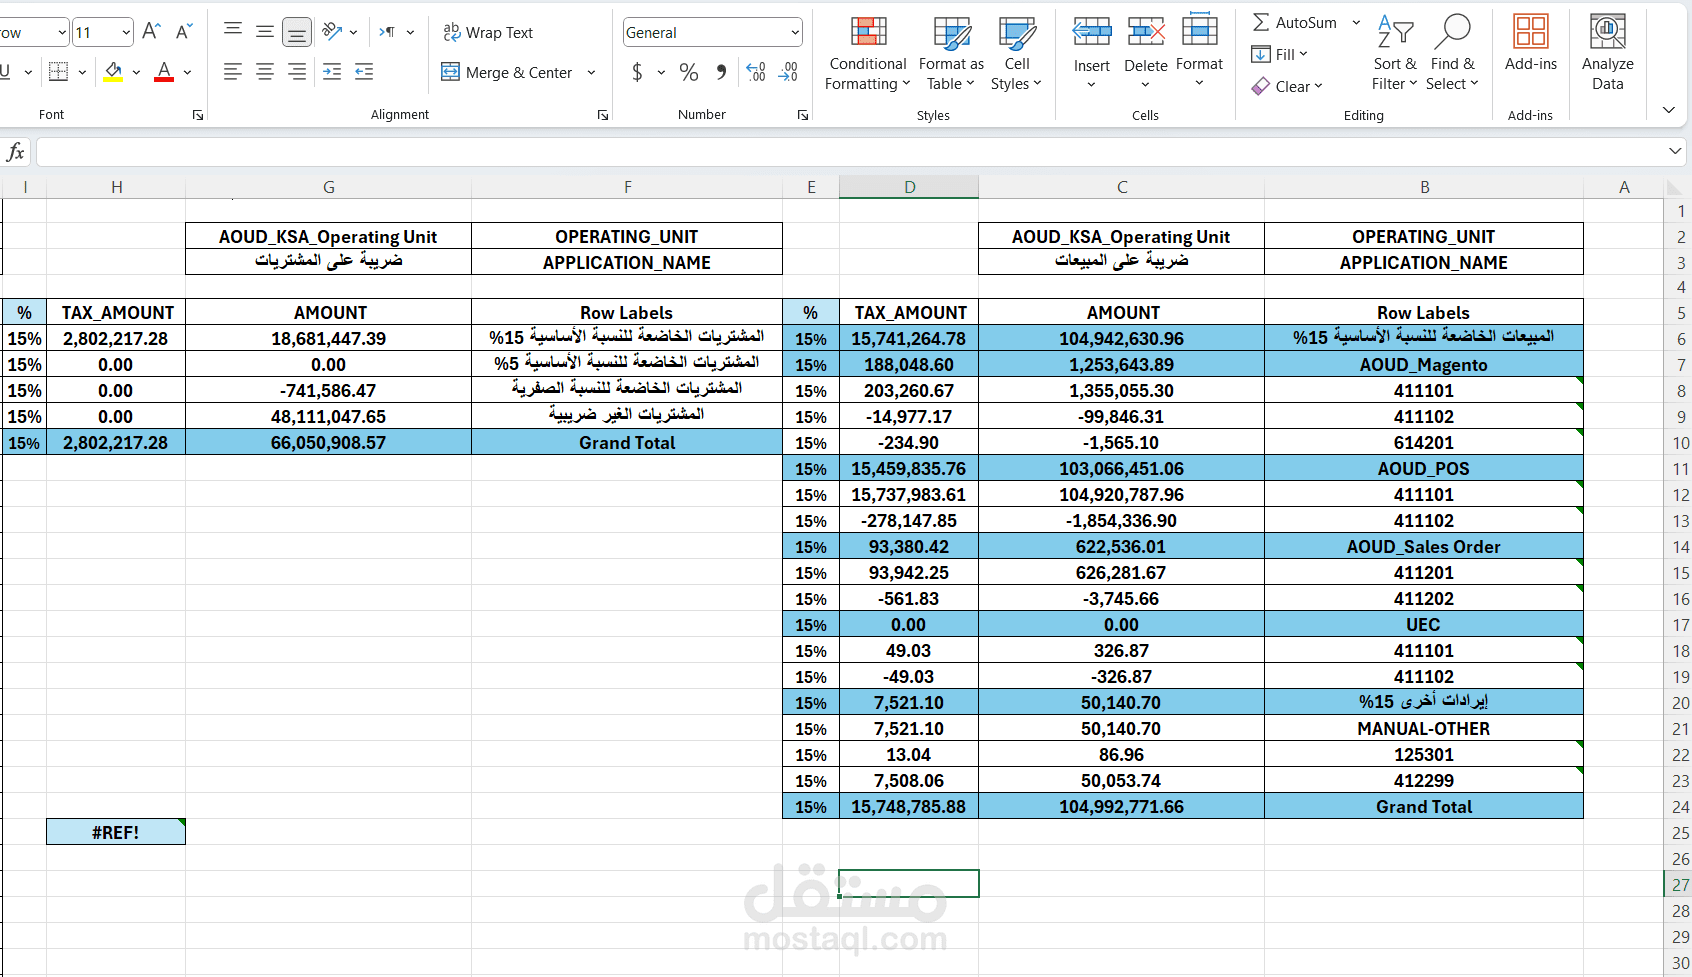Click the borders icon

click(59, 72)
